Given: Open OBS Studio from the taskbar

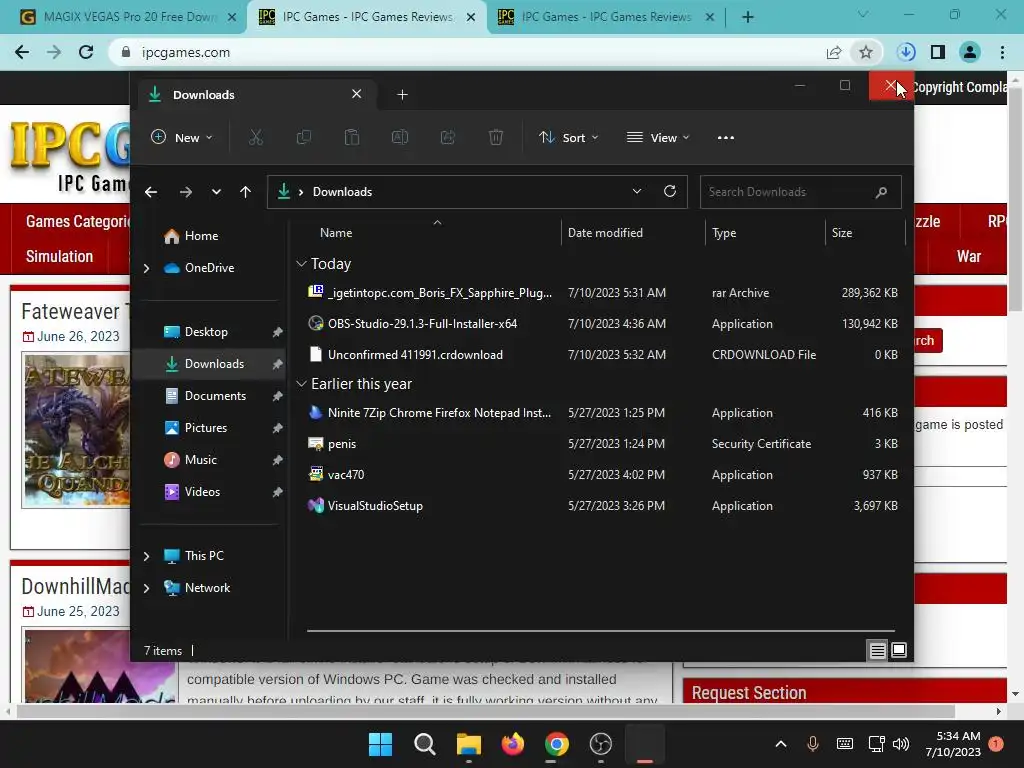Looking at the screenshot, I should click(x=601, y=744).
